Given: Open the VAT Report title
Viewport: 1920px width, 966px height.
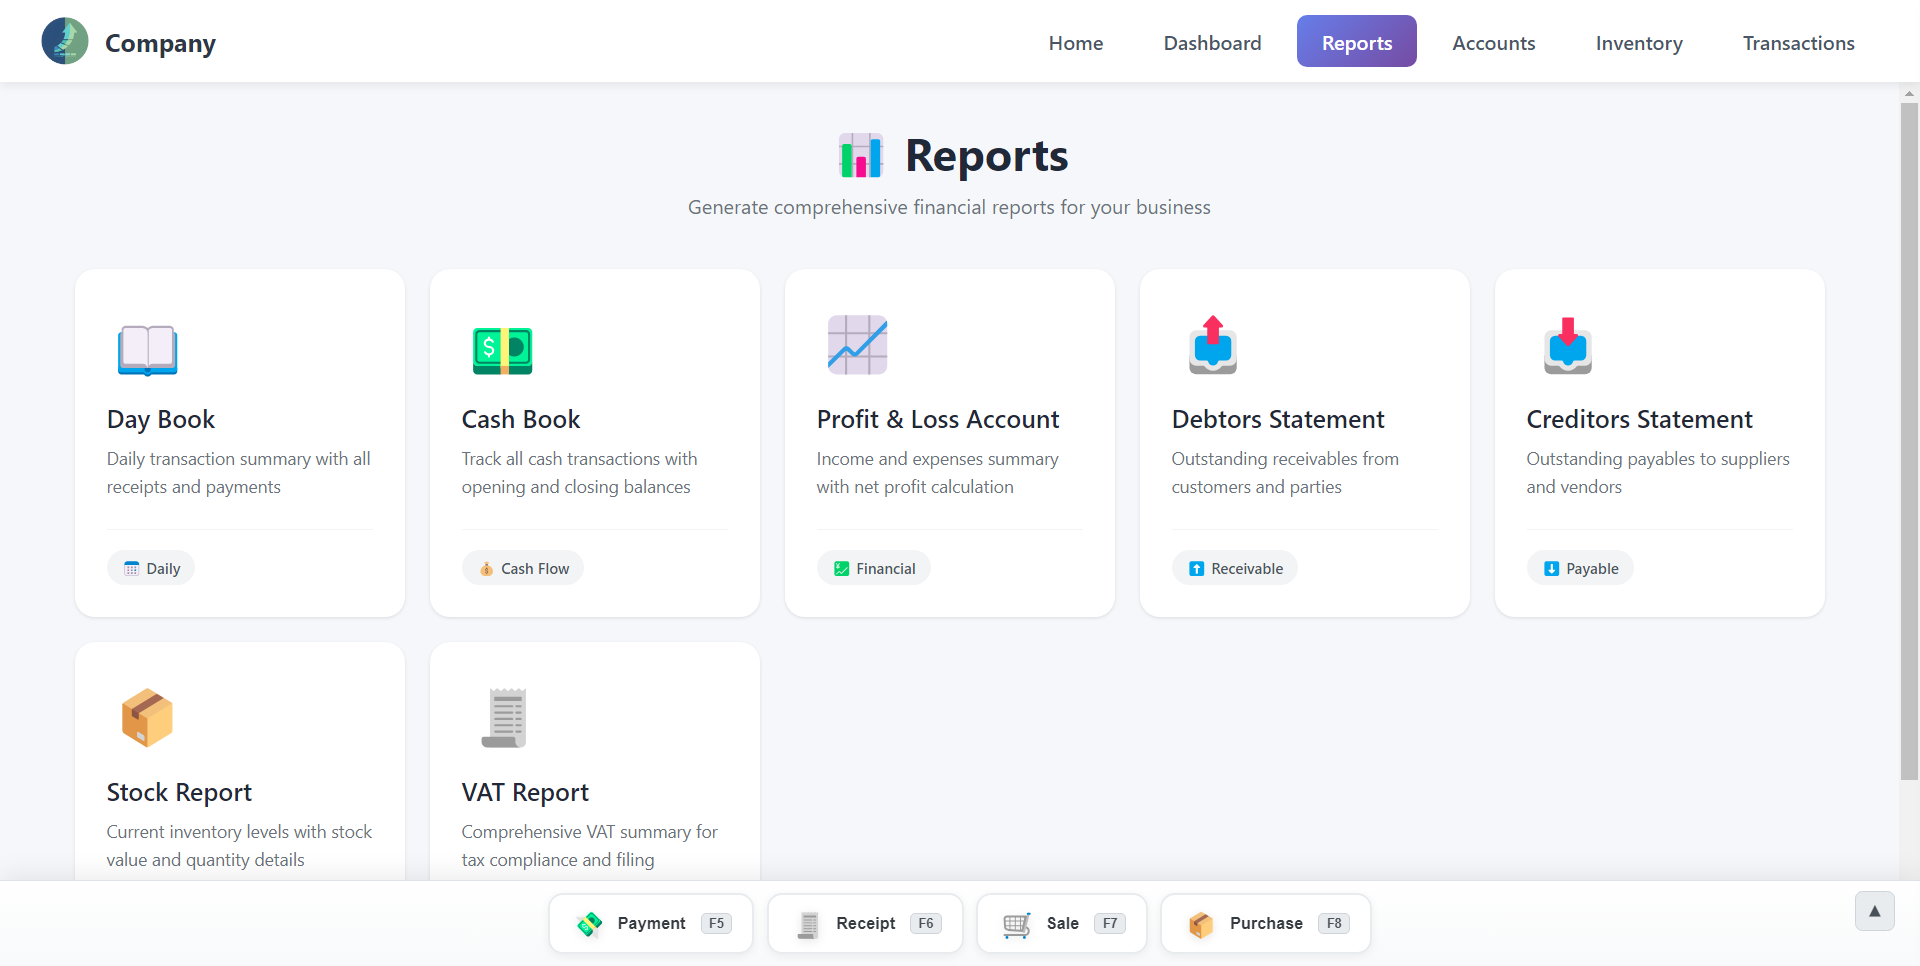Looking at the screenshot, I should point(525,792).
